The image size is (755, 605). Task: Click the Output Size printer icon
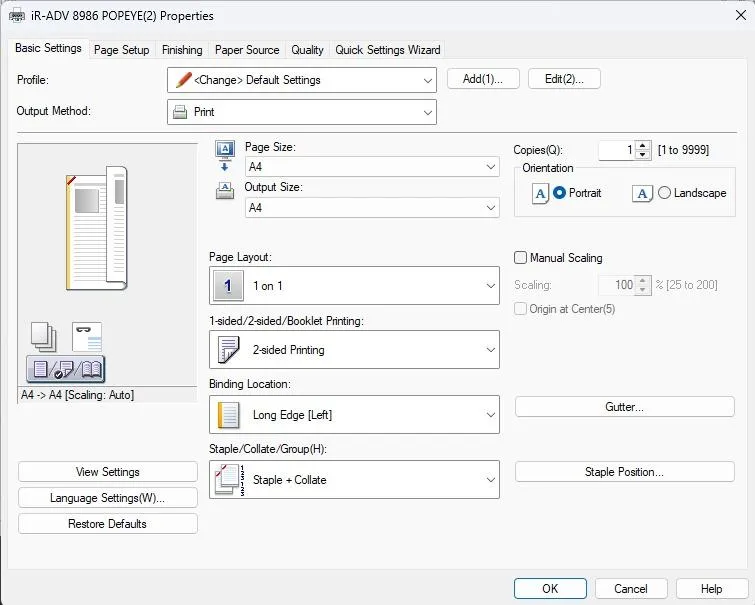coord(225,191)
